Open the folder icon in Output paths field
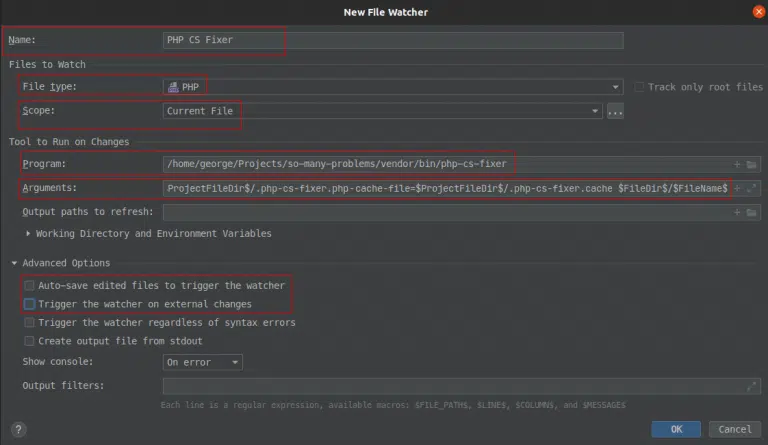Viewport: 768px width, 445px height. pyautogui.click(x=751, y=212)
